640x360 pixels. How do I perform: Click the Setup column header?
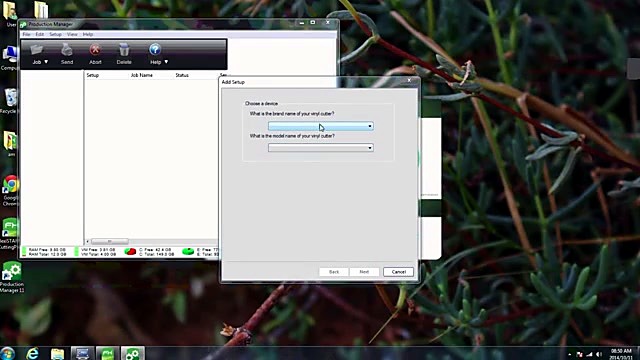93,75
